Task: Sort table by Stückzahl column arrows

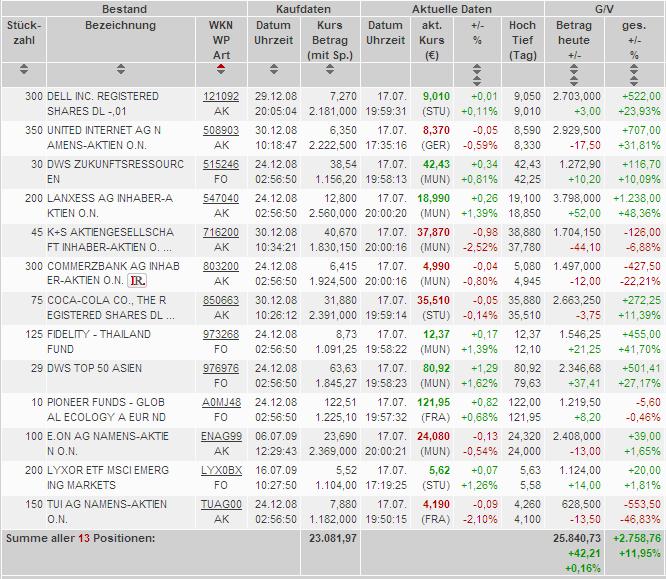Action: pyautogui.click(x=24, y=70)
